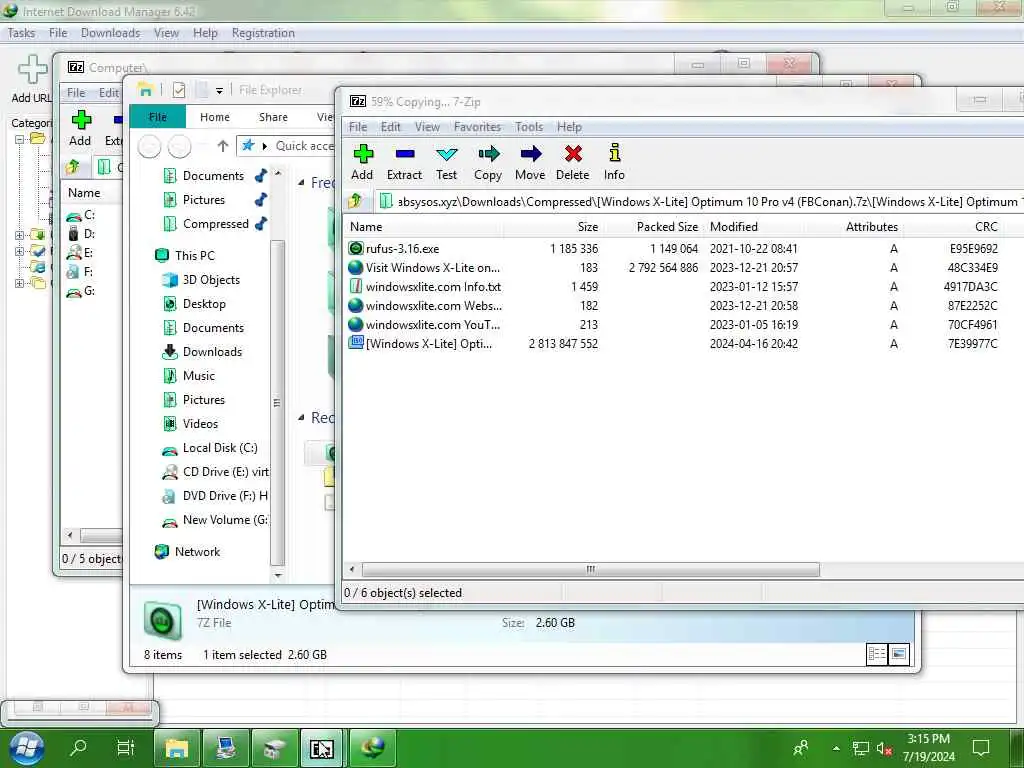
Task: Click the Test icon in the 7-Zip toolbar
Action: 447,154
